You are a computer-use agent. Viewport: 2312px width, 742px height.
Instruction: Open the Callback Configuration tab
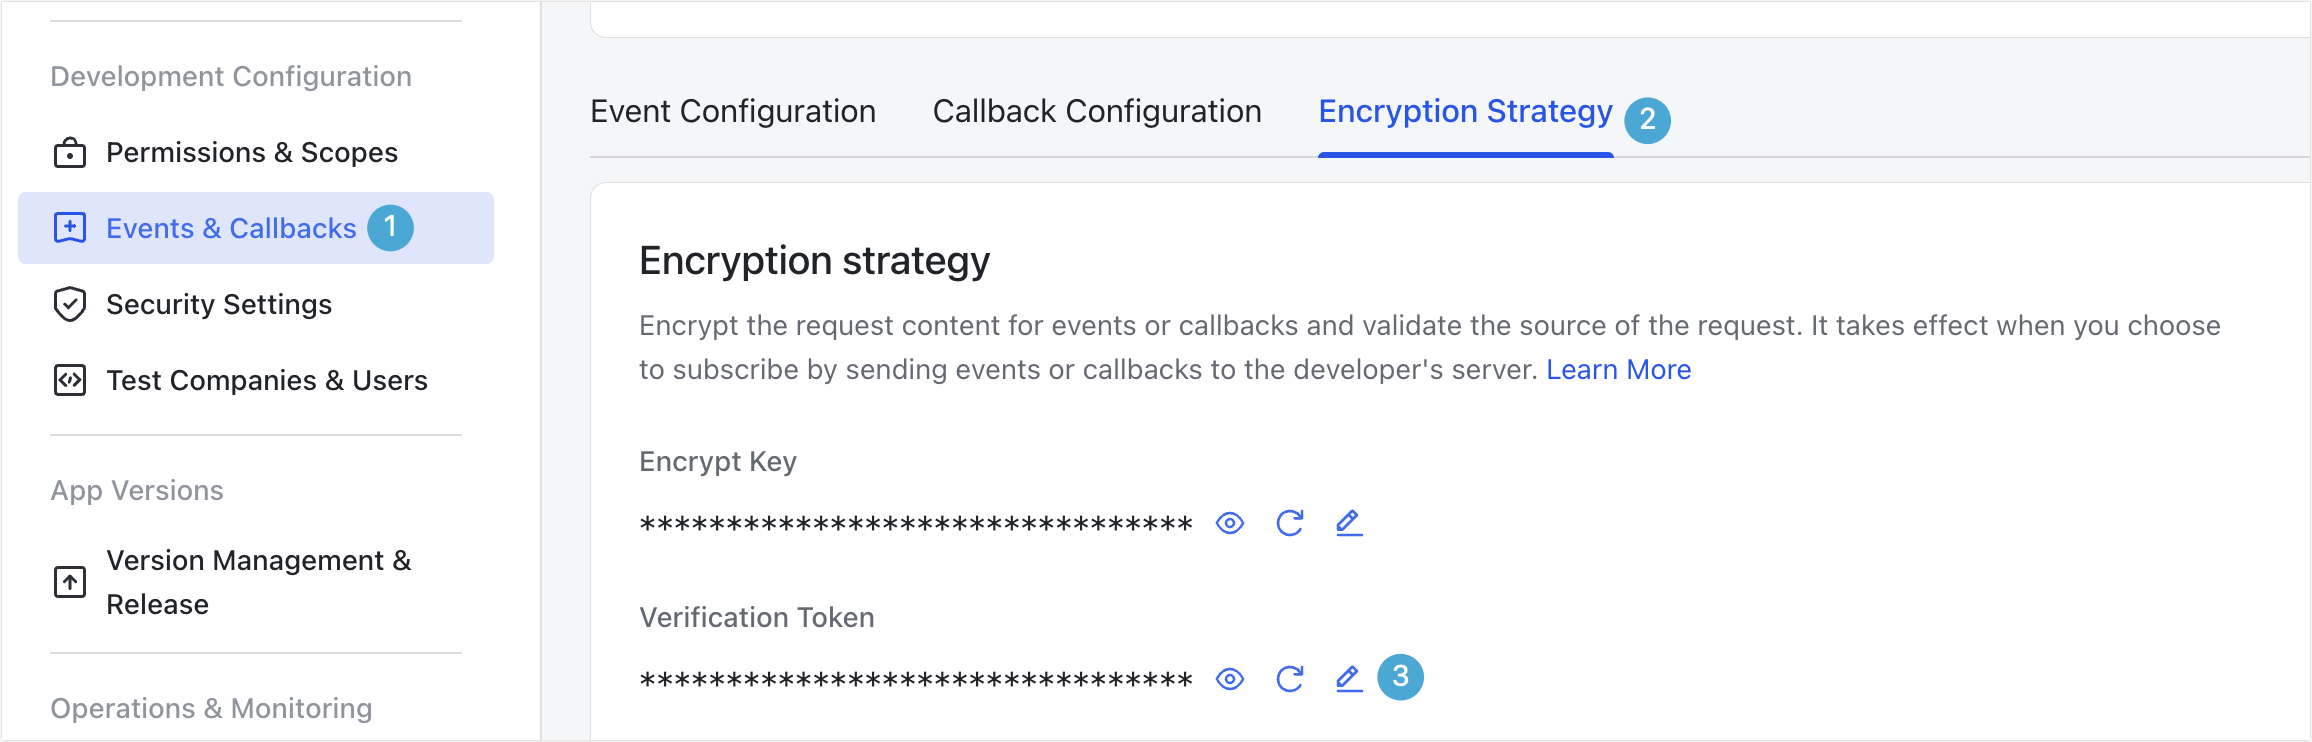[1096, 111]
